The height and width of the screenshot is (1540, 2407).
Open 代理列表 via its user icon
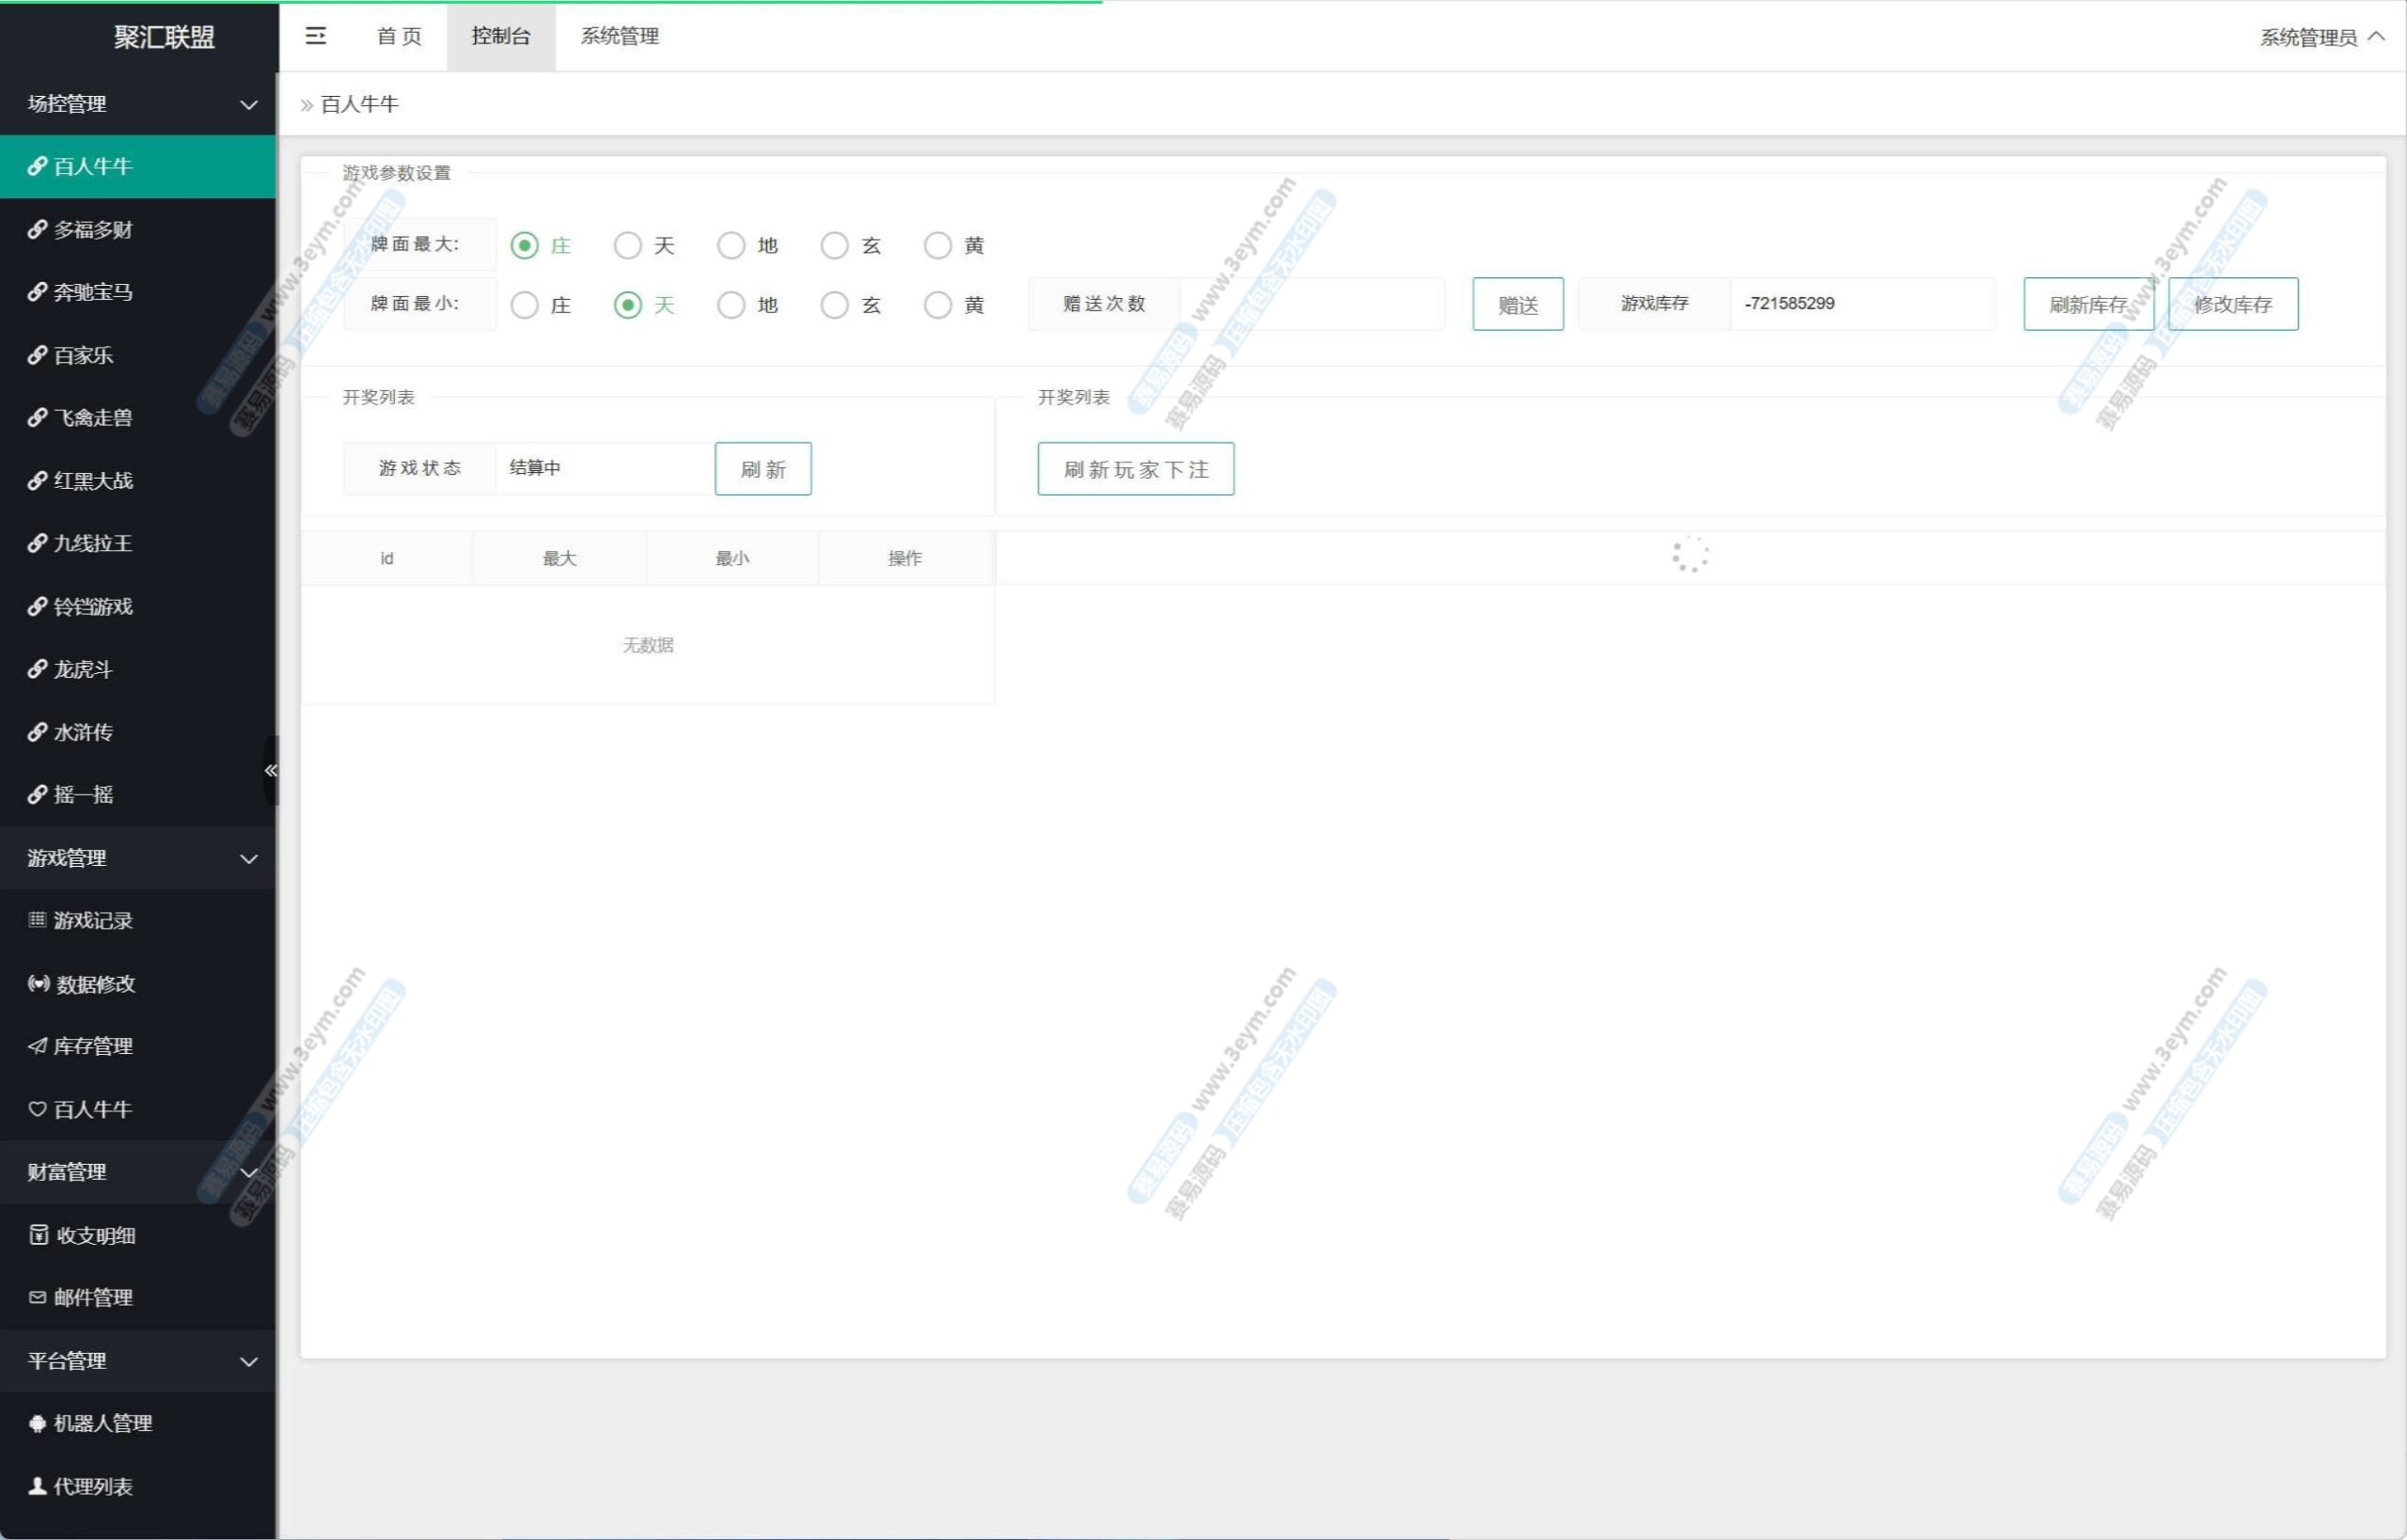37,1486
